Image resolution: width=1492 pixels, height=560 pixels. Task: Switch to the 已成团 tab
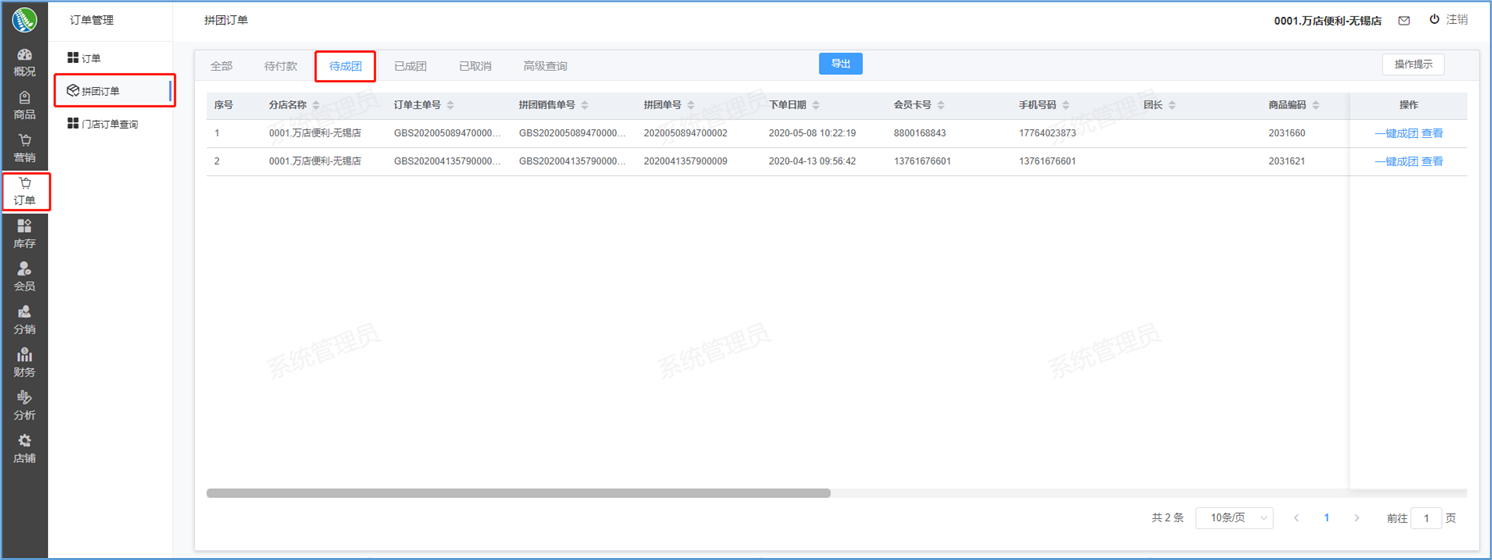[x=410, y=66]
